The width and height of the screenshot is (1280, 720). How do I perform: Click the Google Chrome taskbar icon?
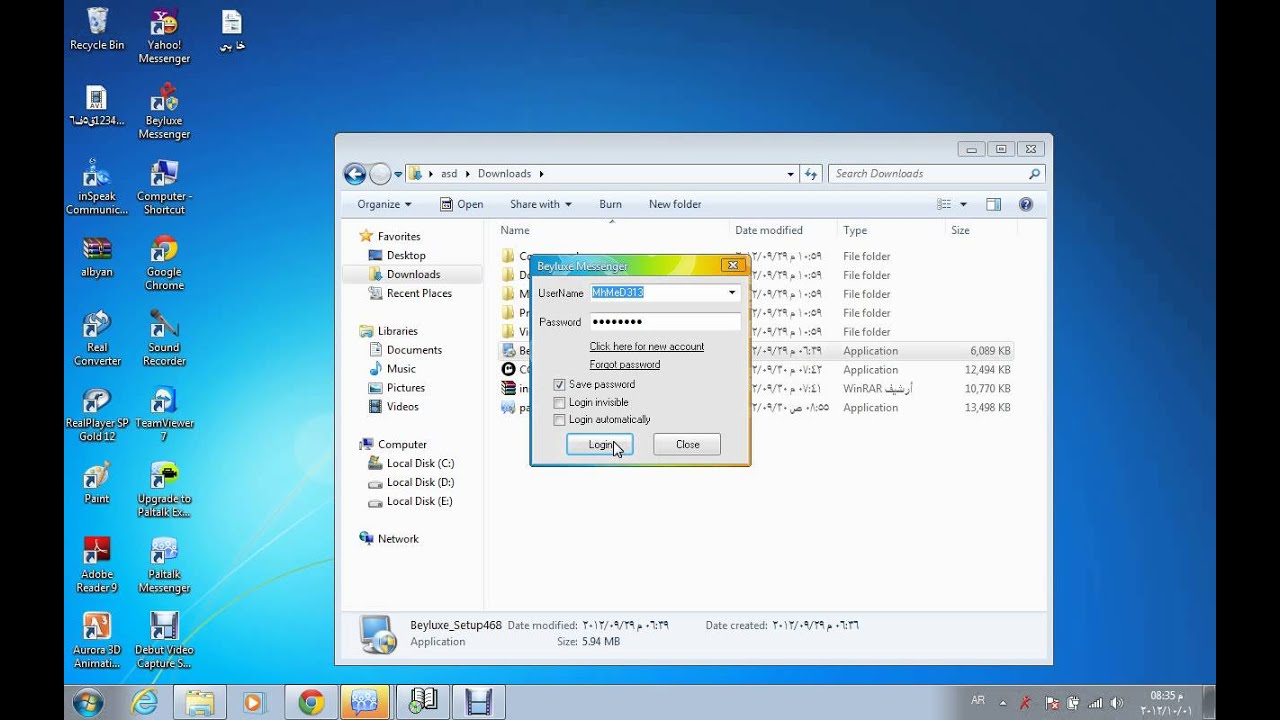(311, 703)
